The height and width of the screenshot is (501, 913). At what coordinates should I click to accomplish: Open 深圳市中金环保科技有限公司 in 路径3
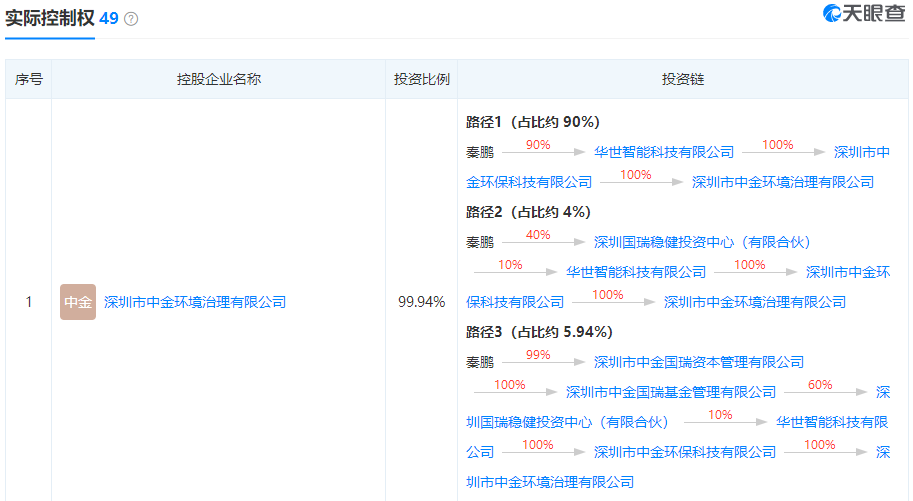(685, 452)
